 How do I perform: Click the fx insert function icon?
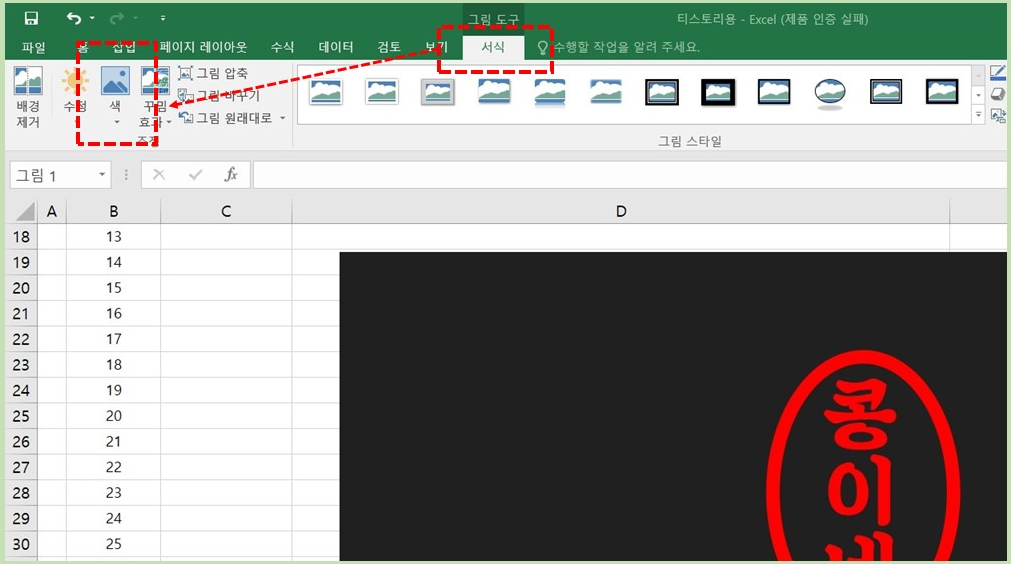click(x=231, y=175)
